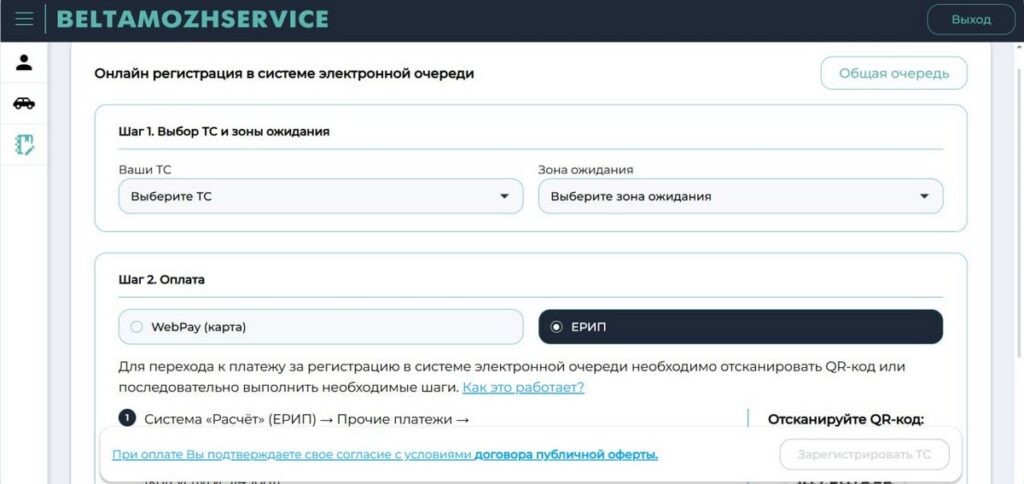
Task: Open the Общая очередь view
Action: click(893, 73)
